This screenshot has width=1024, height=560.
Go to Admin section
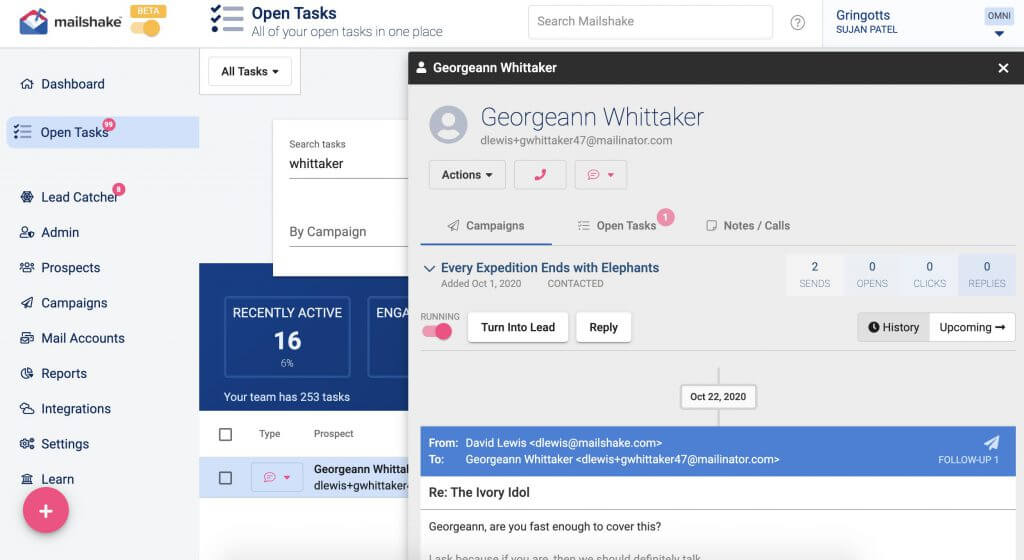(60, 232)
